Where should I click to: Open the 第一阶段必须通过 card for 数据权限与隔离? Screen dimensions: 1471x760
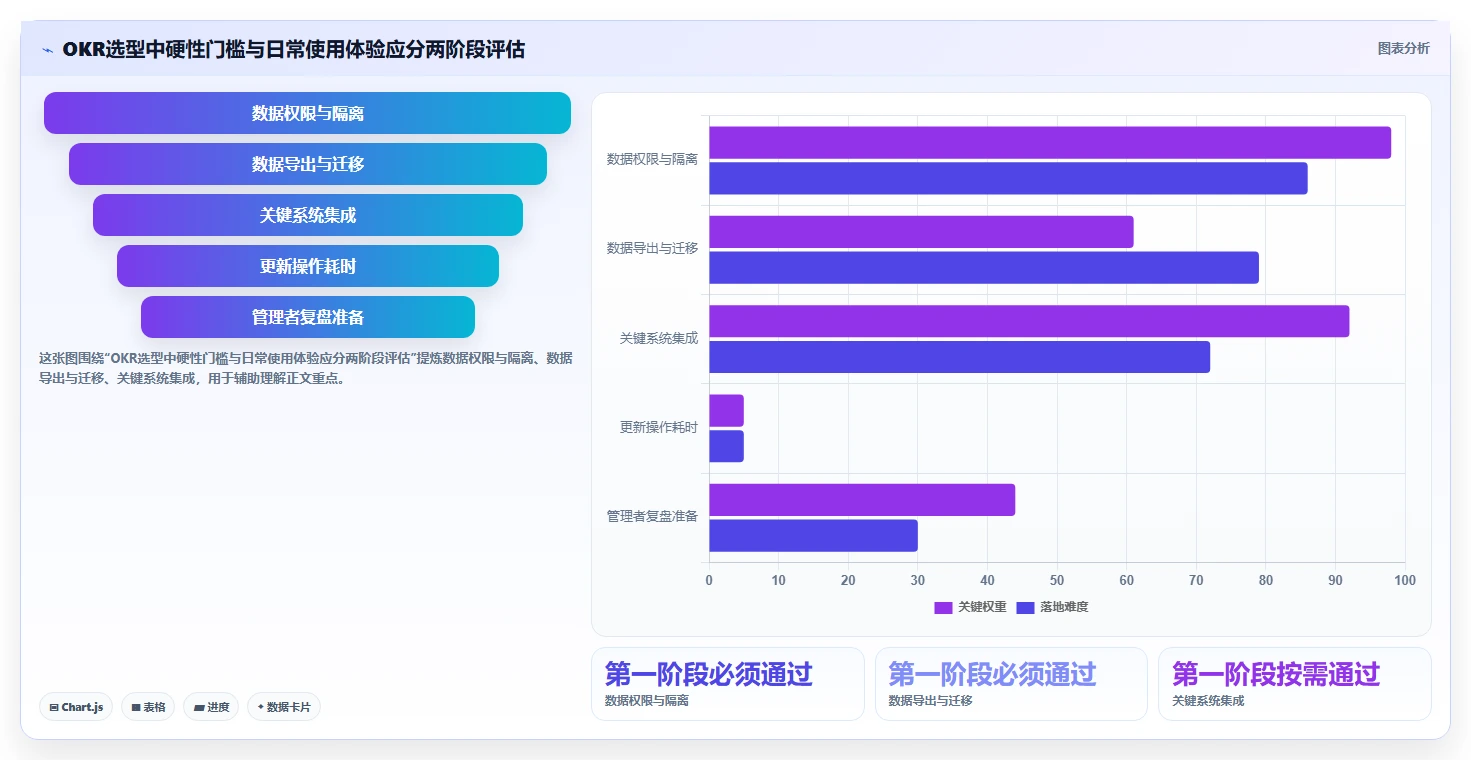728,684
